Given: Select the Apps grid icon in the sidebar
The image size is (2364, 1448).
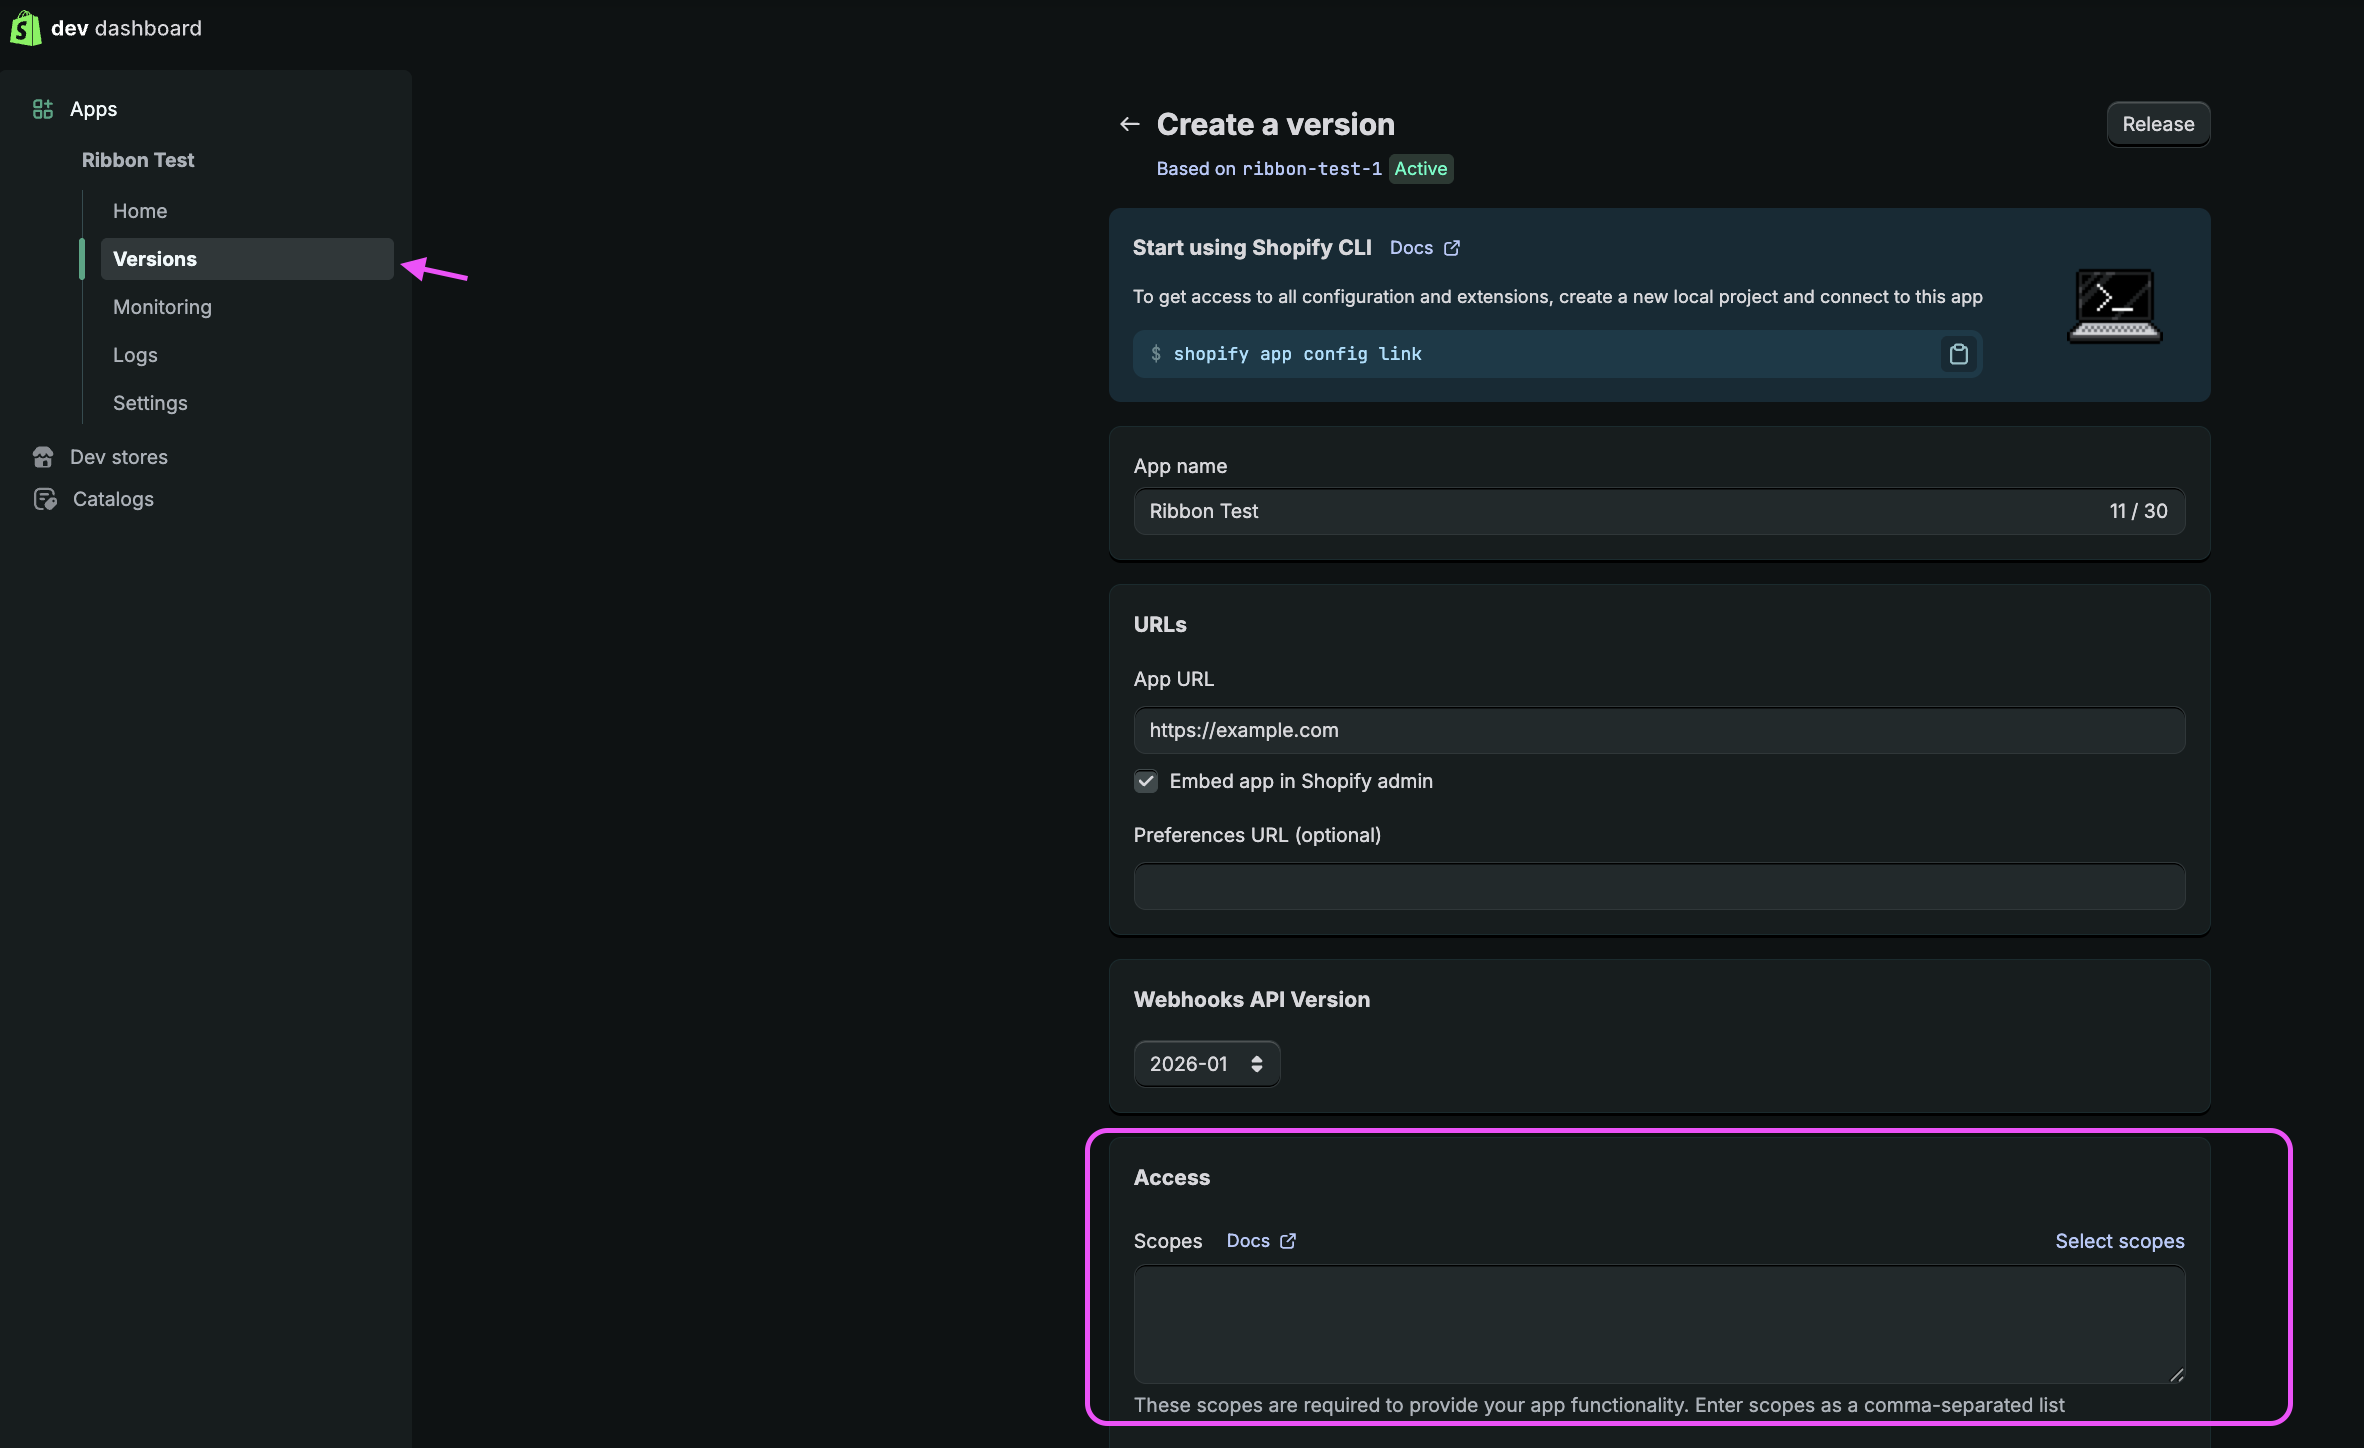Looking at the screenshot, I should coord(41,109).
